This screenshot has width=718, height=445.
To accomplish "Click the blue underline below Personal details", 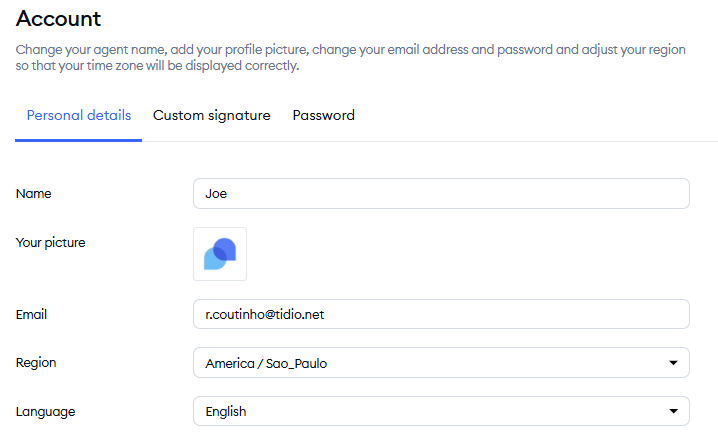I will pos(78,140).
